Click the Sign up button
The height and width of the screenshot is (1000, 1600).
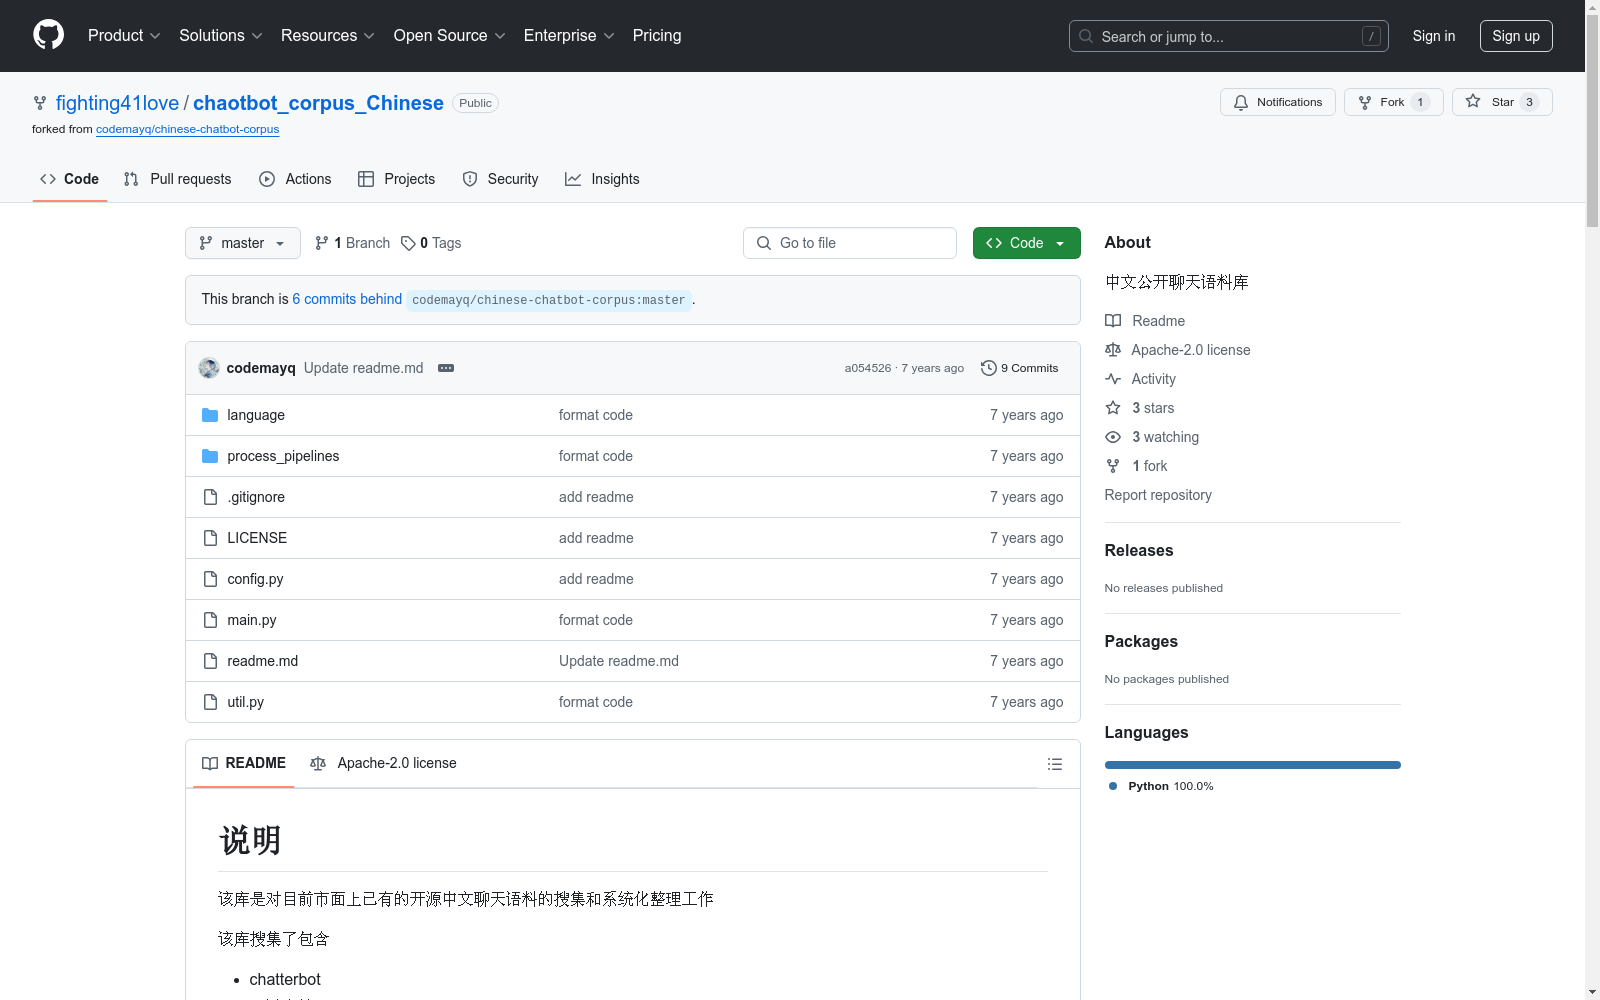tap(1515, 36)
